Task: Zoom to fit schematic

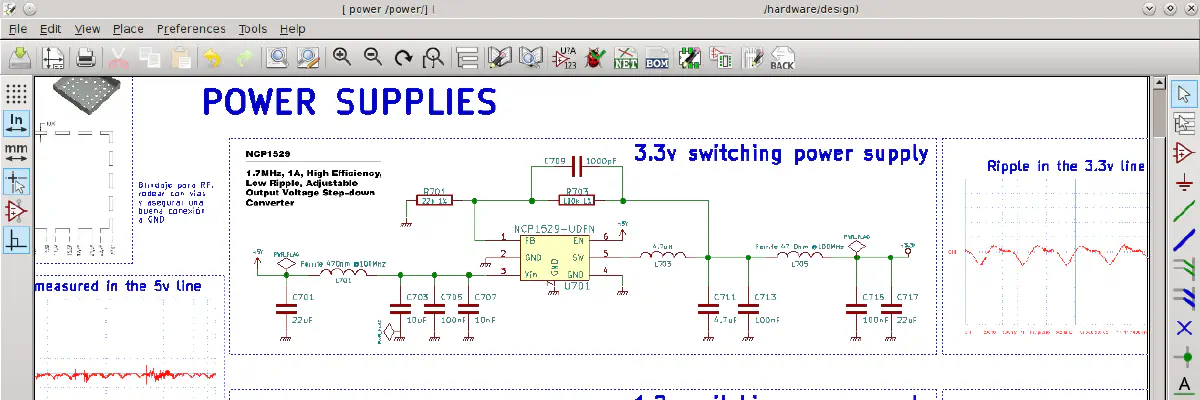Action: [x=434, y=58]
